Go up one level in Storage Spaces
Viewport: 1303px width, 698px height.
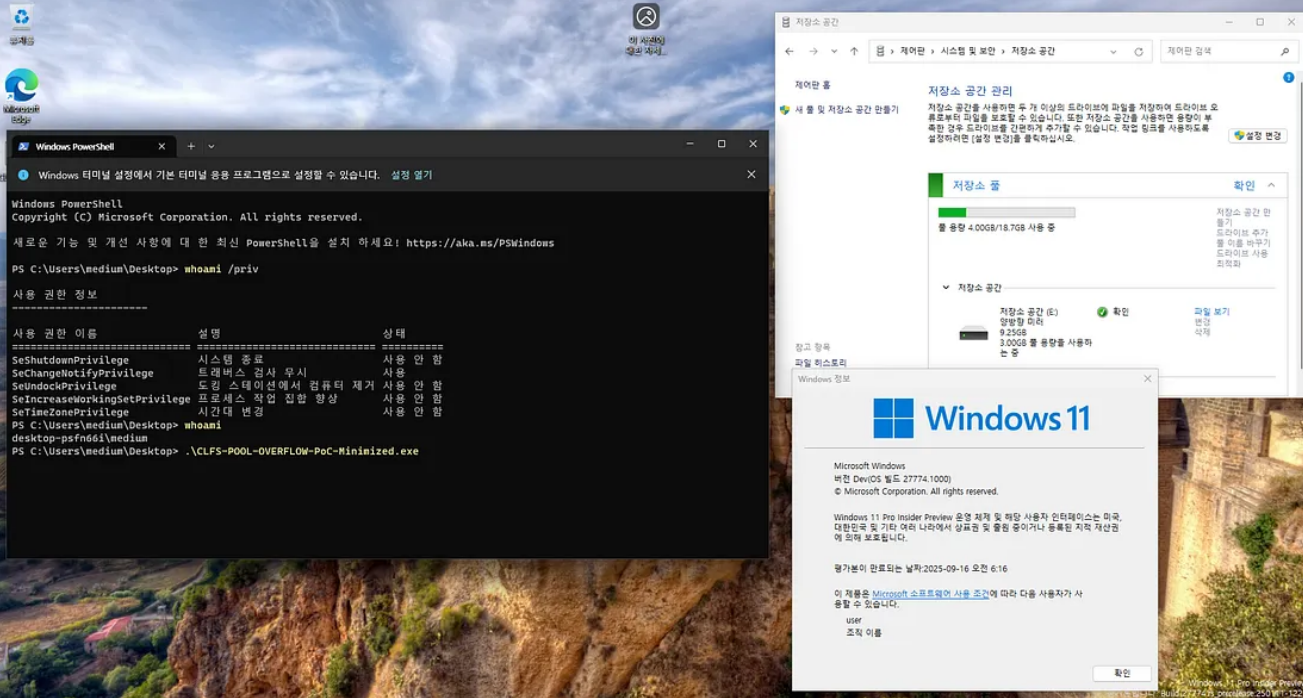coord(854,51)
